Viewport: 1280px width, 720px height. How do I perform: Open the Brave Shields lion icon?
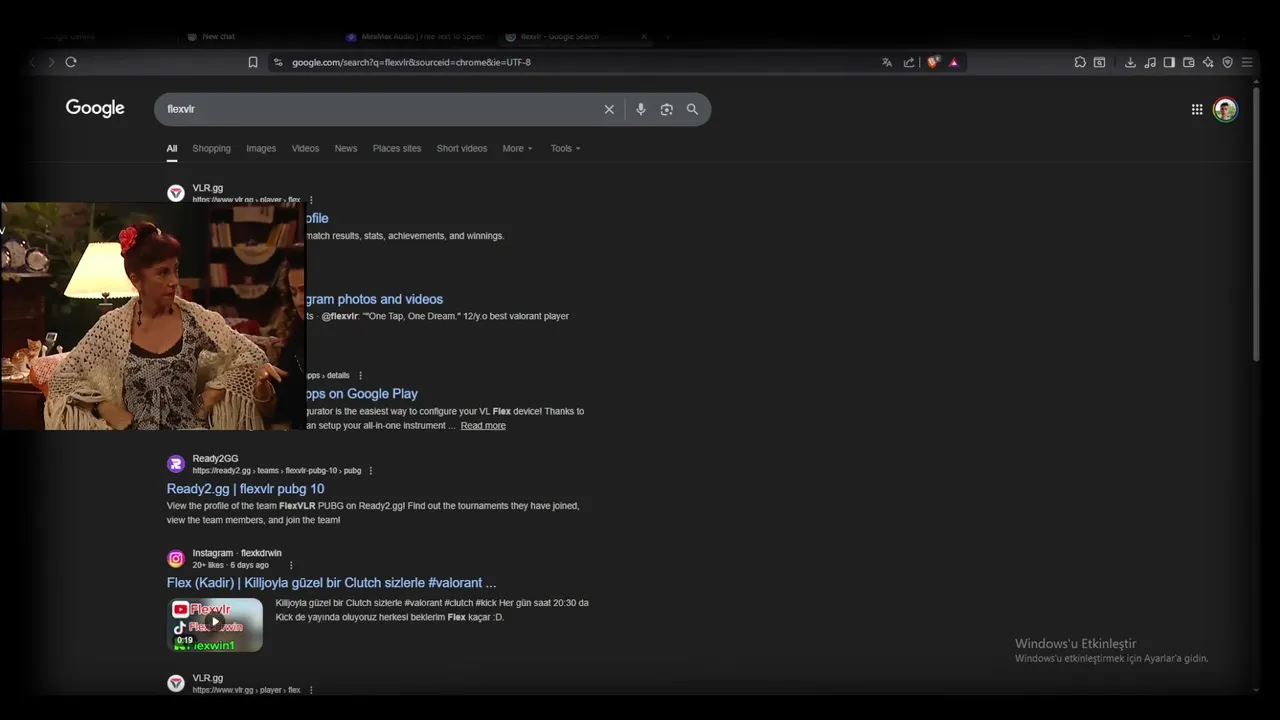(933, 62)
